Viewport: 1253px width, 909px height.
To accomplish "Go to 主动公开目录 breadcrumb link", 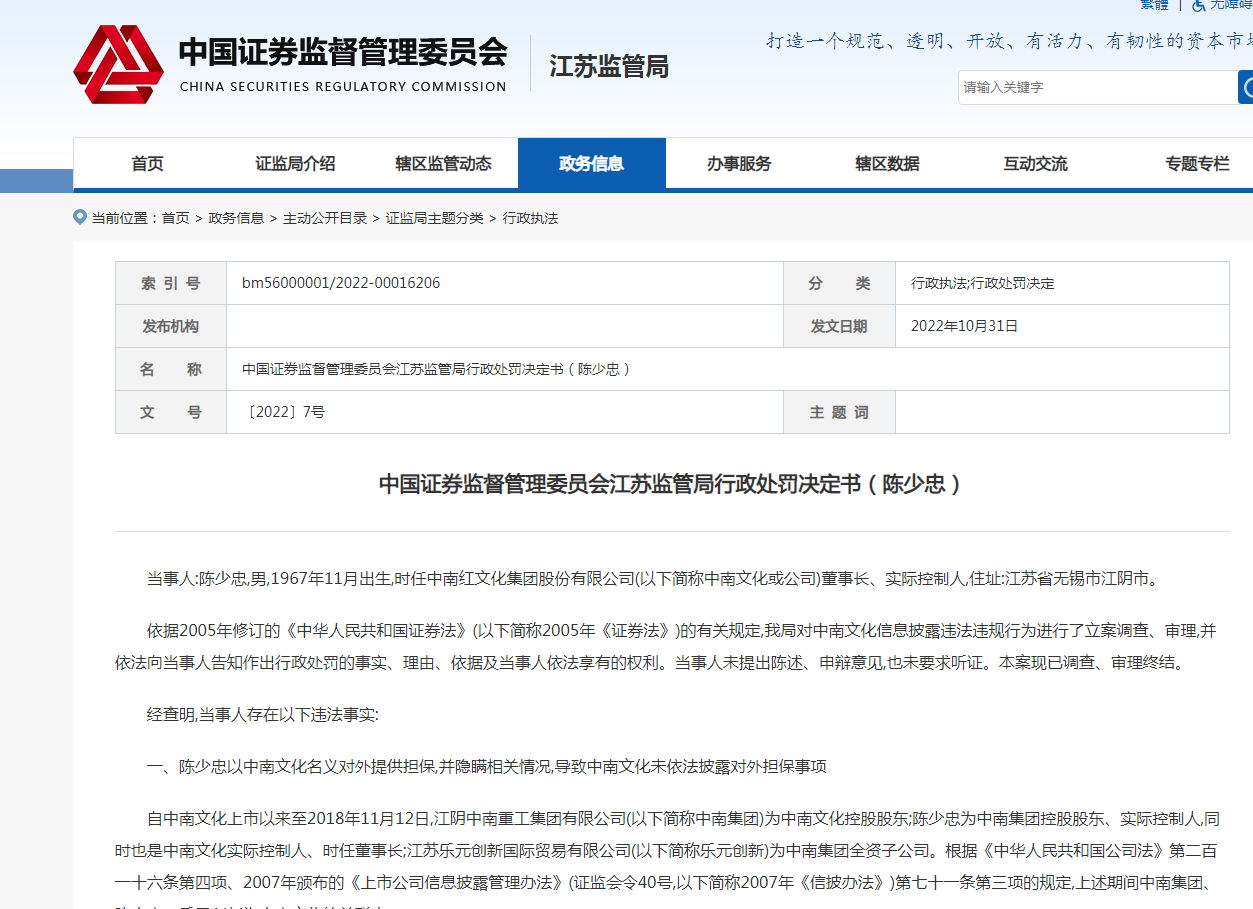I will (325, 218).
